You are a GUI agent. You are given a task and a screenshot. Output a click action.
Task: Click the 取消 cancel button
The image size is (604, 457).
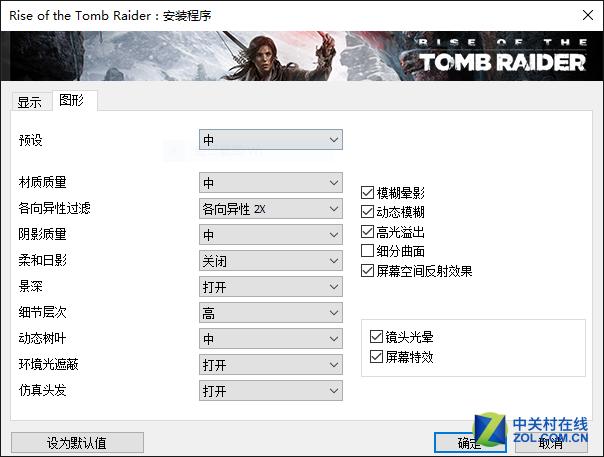pos(552,443)
